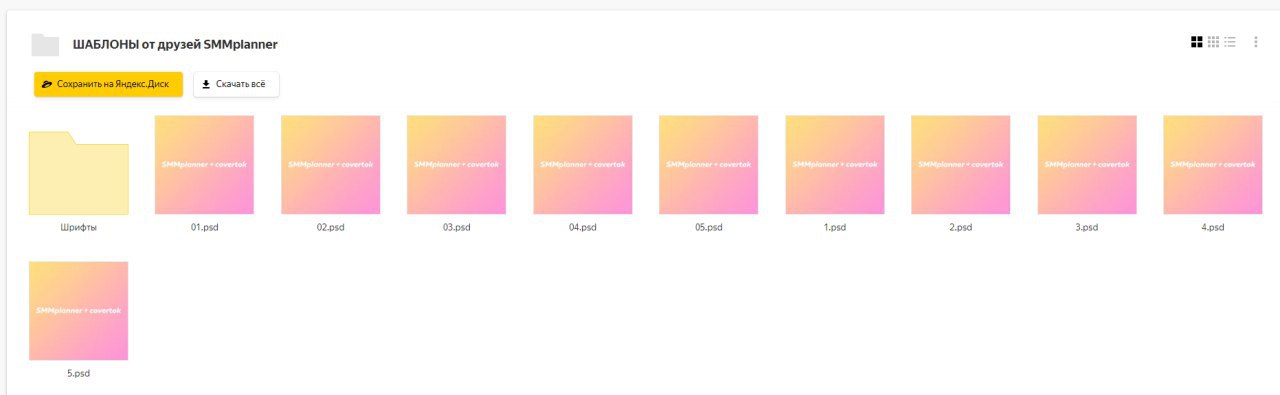Click the file name 02.psd
Image resolution: width=1280 pixels, height=395 pixels.
(x=330, y=228)
